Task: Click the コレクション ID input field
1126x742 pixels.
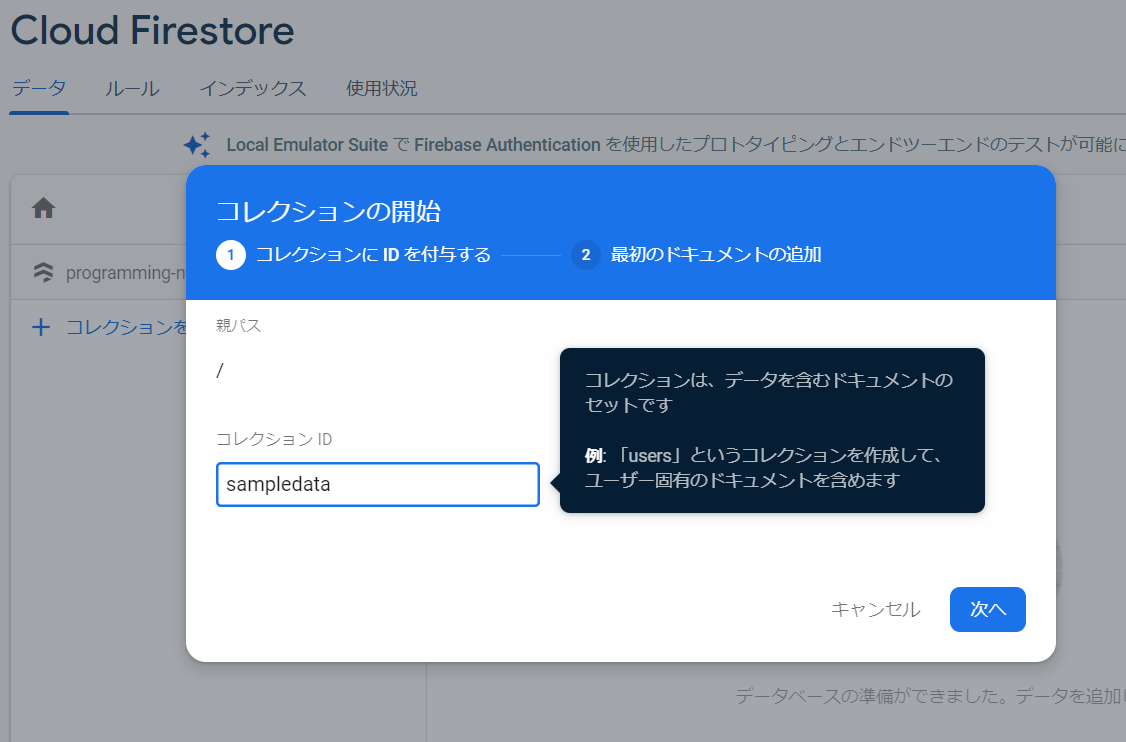Action: [378, 484]
